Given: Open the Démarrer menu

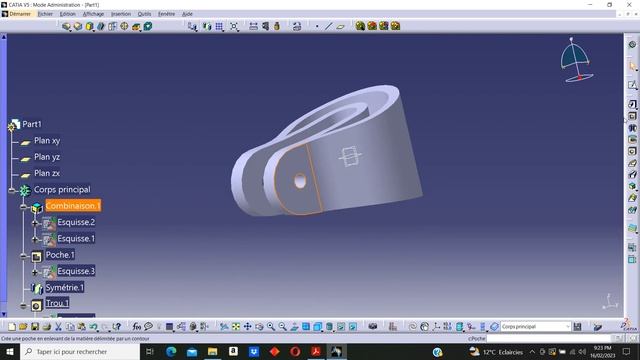Looking at the screenshot, I should click(20, 14).
